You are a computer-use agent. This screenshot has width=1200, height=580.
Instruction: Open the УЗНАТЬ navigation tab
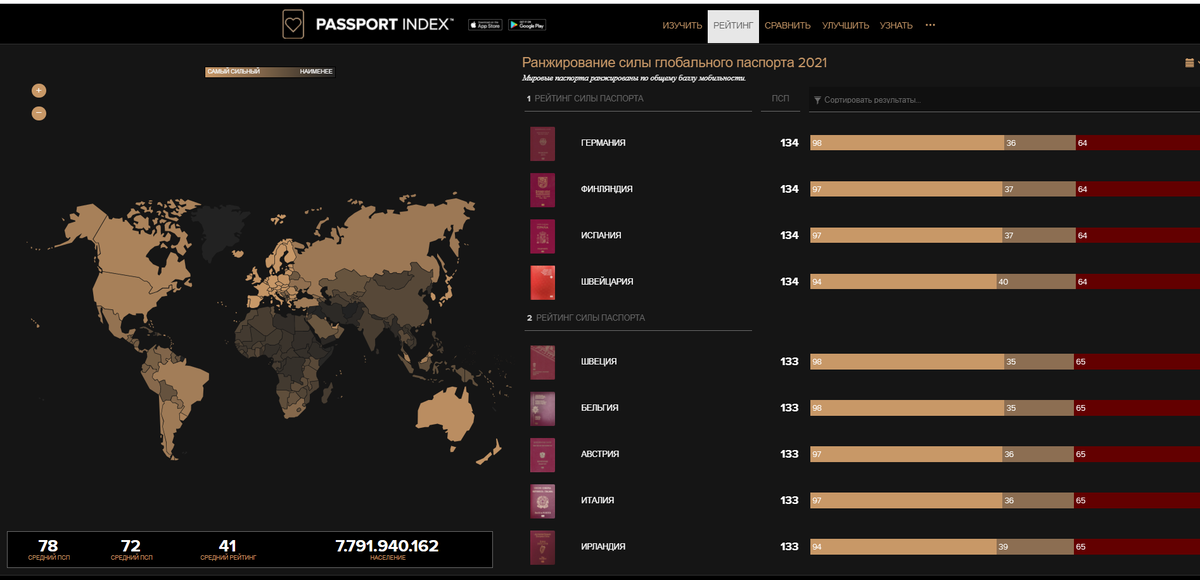(896, 25)
